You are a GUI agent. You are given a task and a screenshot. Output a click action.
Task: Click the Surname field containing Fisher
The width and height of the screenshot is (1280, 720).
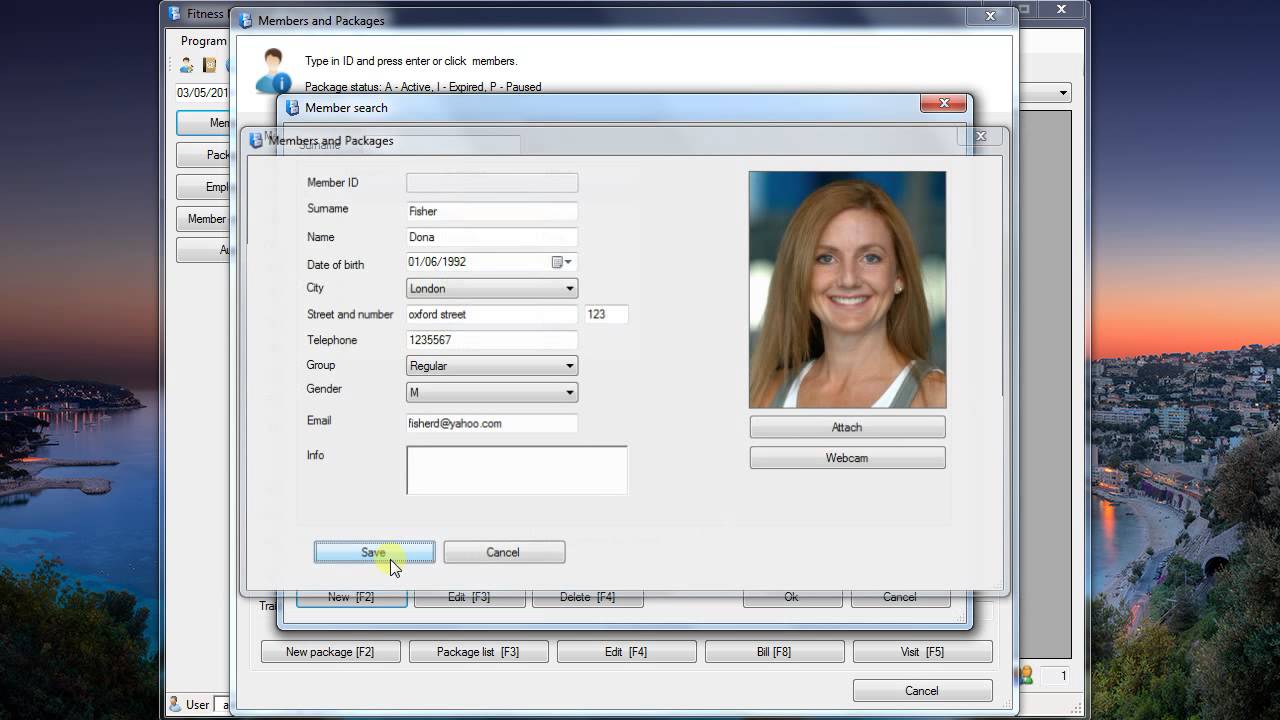pyautogui.click(x=492, y=211)
